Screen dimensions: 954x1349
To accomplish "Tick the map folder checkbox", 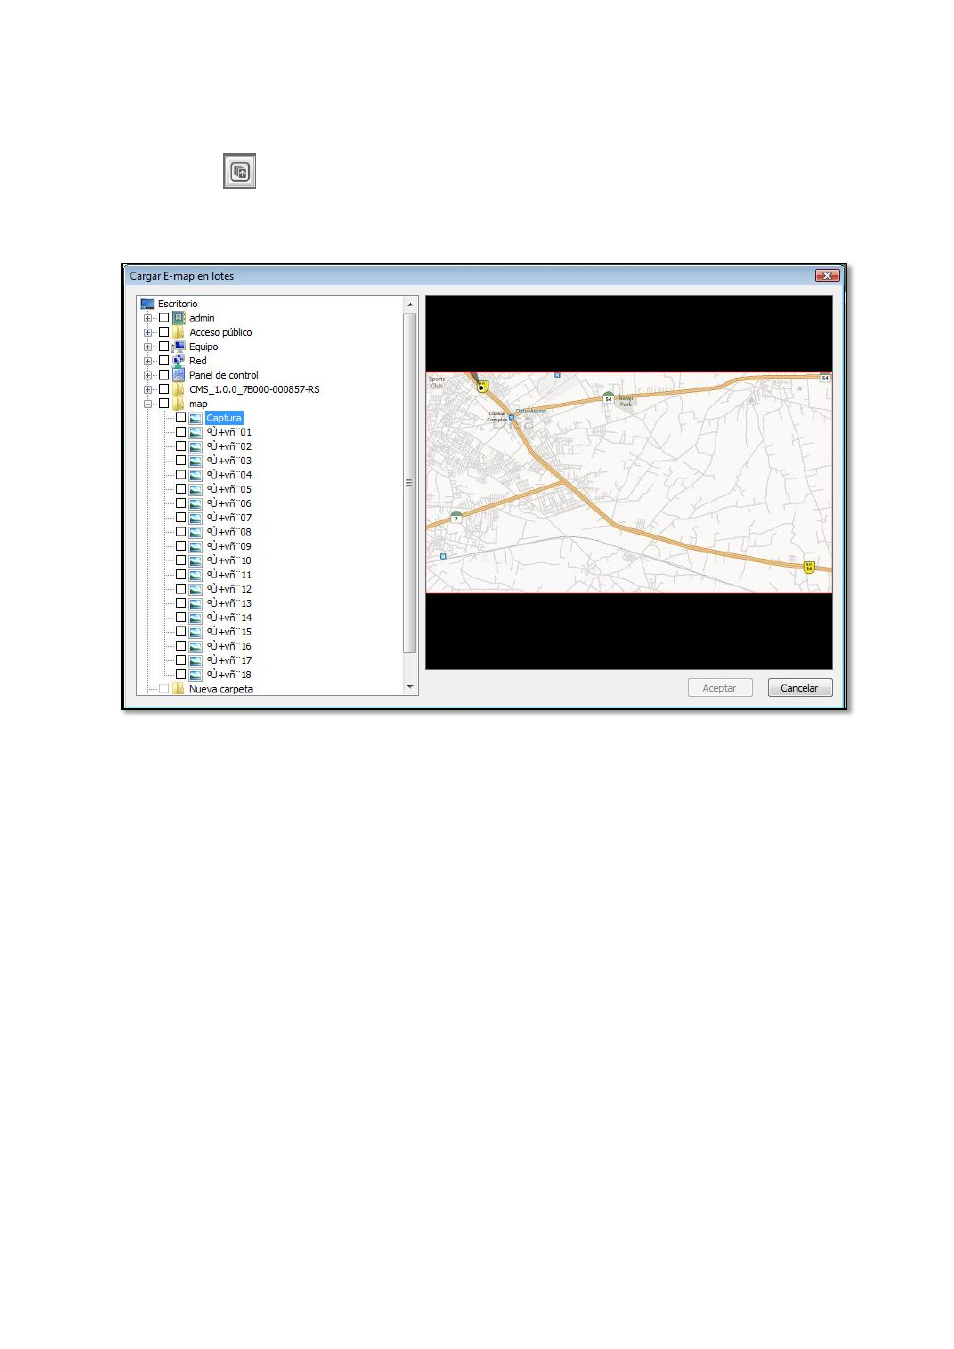I will click(x=164, y=404).
